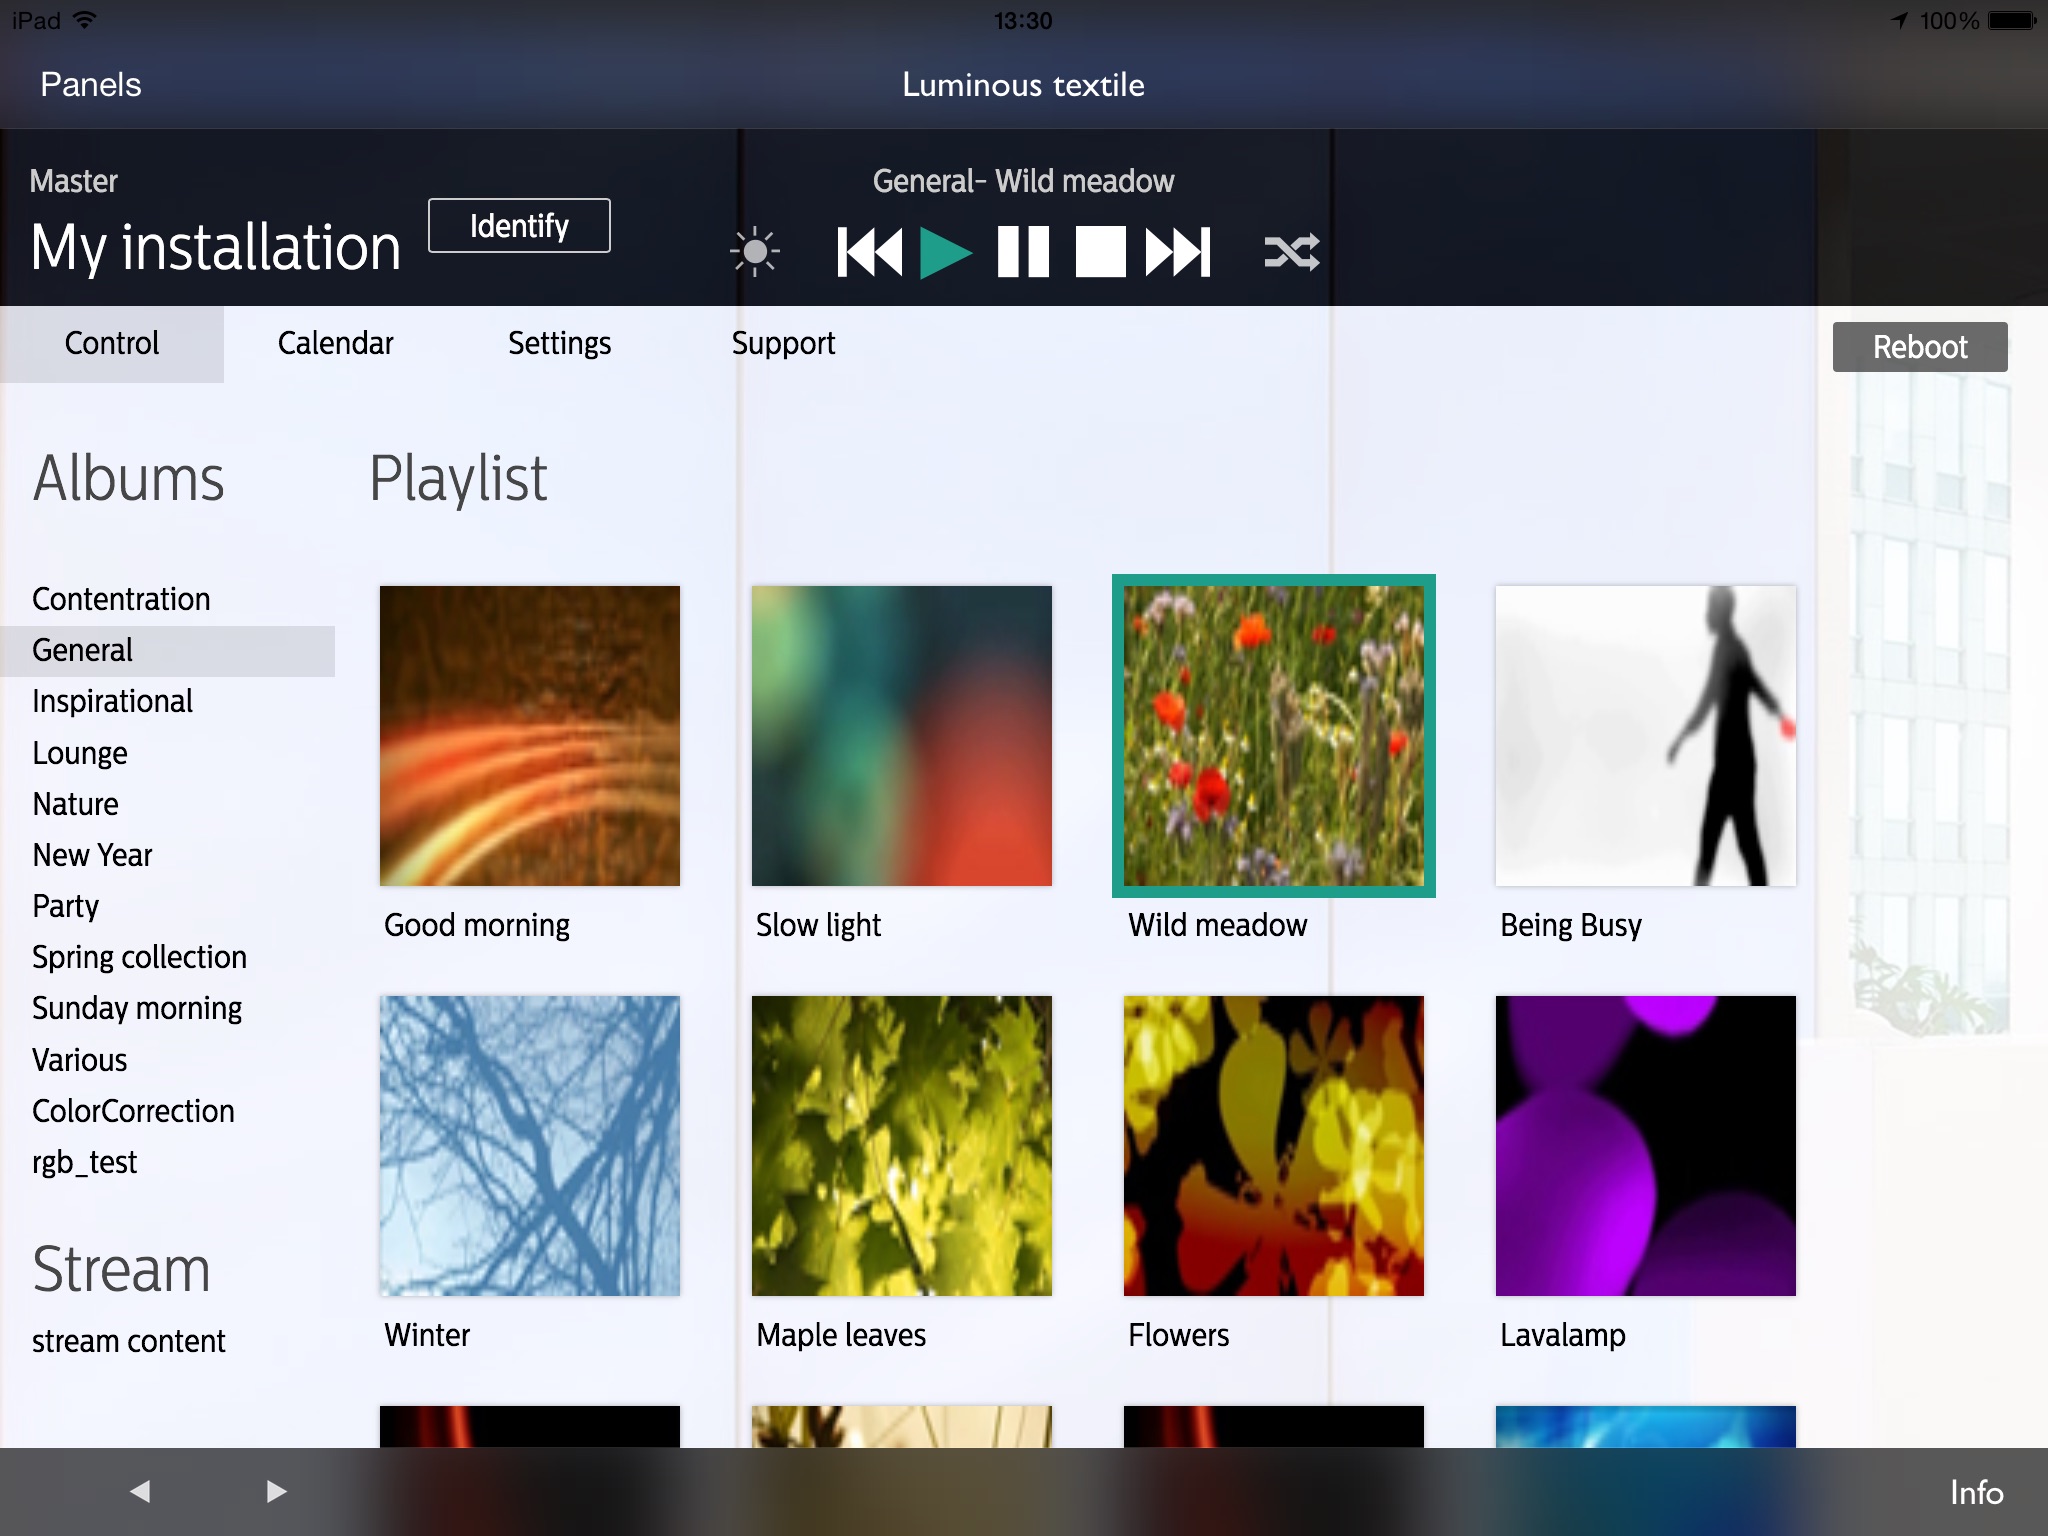The image size is (2048, 1536).
Task: Select the Spring collection album
Action: point(139,957)
